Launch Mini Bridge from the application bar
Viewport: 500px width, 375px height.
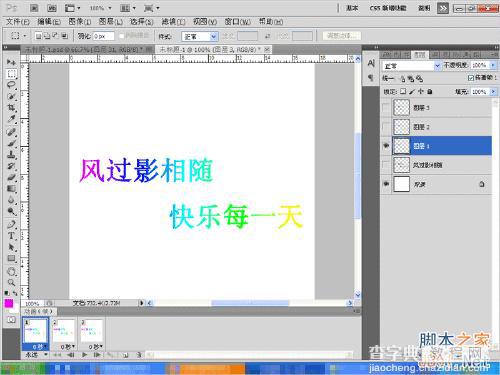click(51, 8)
